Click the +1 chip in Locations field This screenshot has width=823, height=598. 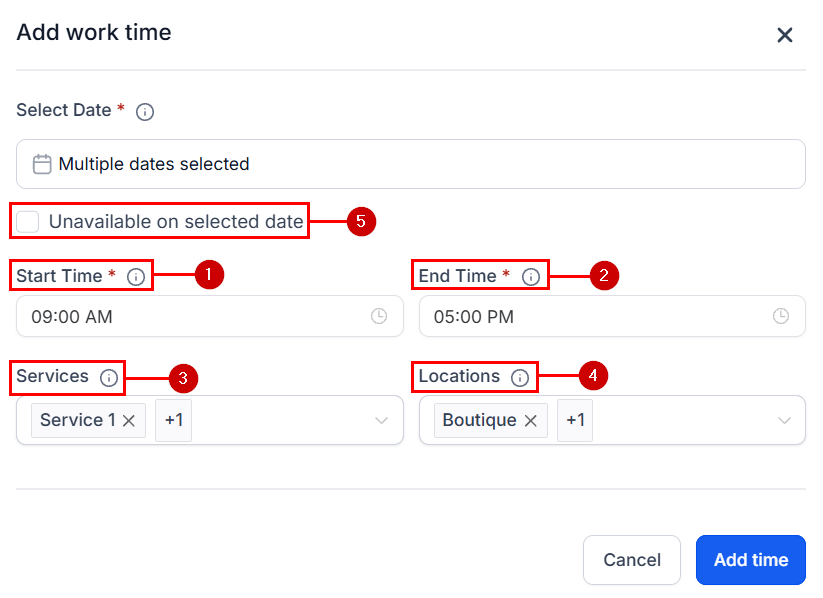click(x=574, y=420)
